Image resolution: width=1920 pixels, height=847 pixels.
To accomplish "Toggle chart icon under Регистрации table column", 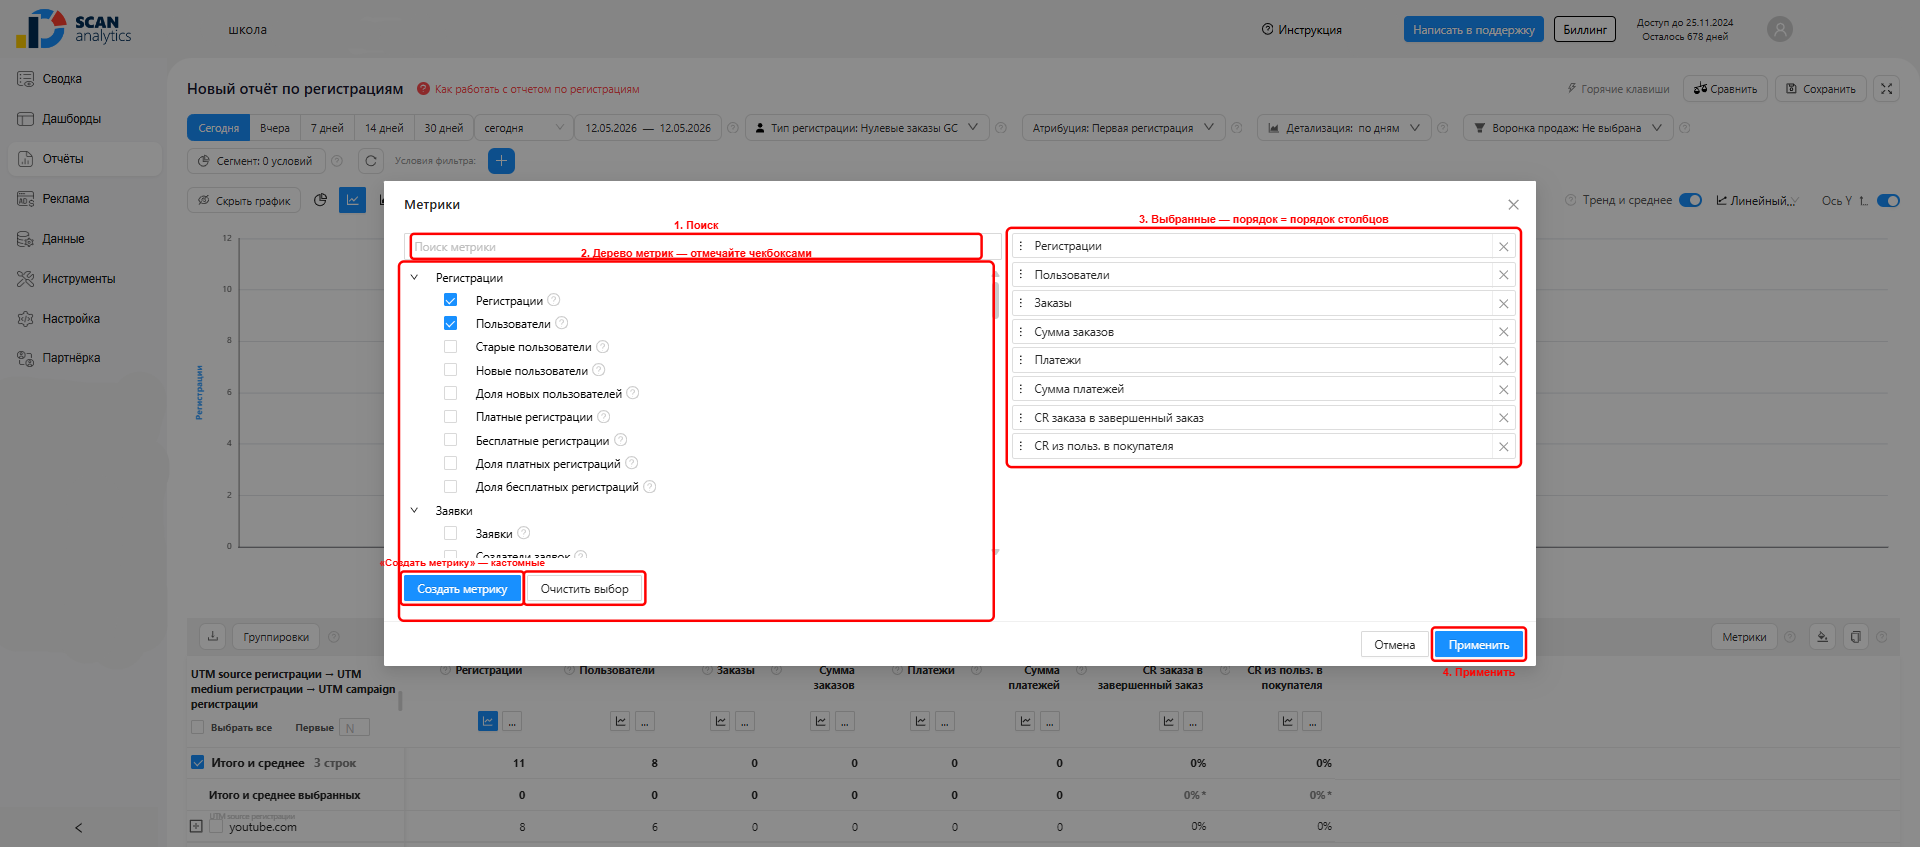I will pos(488,721).
